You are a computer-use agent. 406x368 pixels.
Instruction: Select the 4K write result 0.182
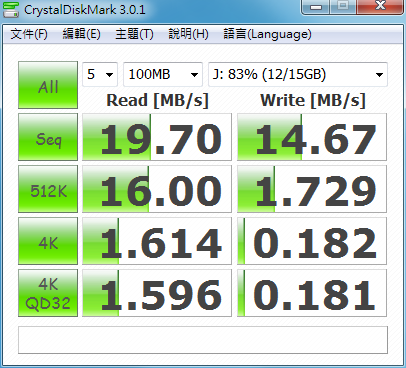(x=312, y=241)
